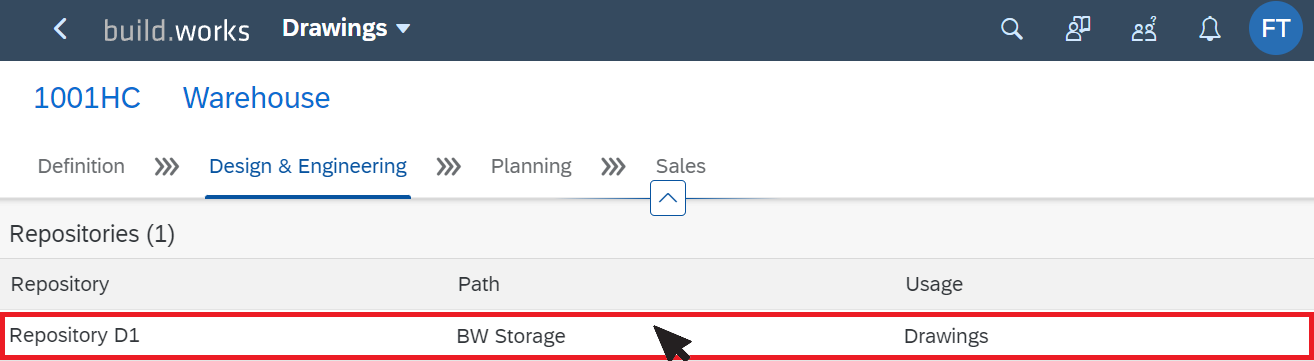1314x361 pixels.
Task: Open the 1001HC project link
Action: coord(87,98)
